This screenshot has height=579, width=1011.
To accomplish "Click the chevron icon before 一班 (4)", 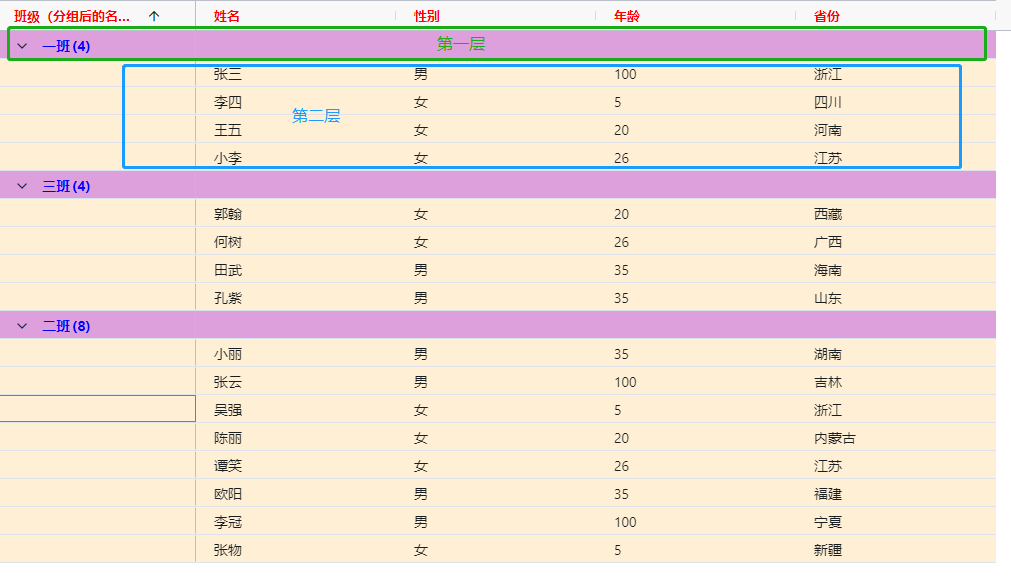I will [23, 45].
